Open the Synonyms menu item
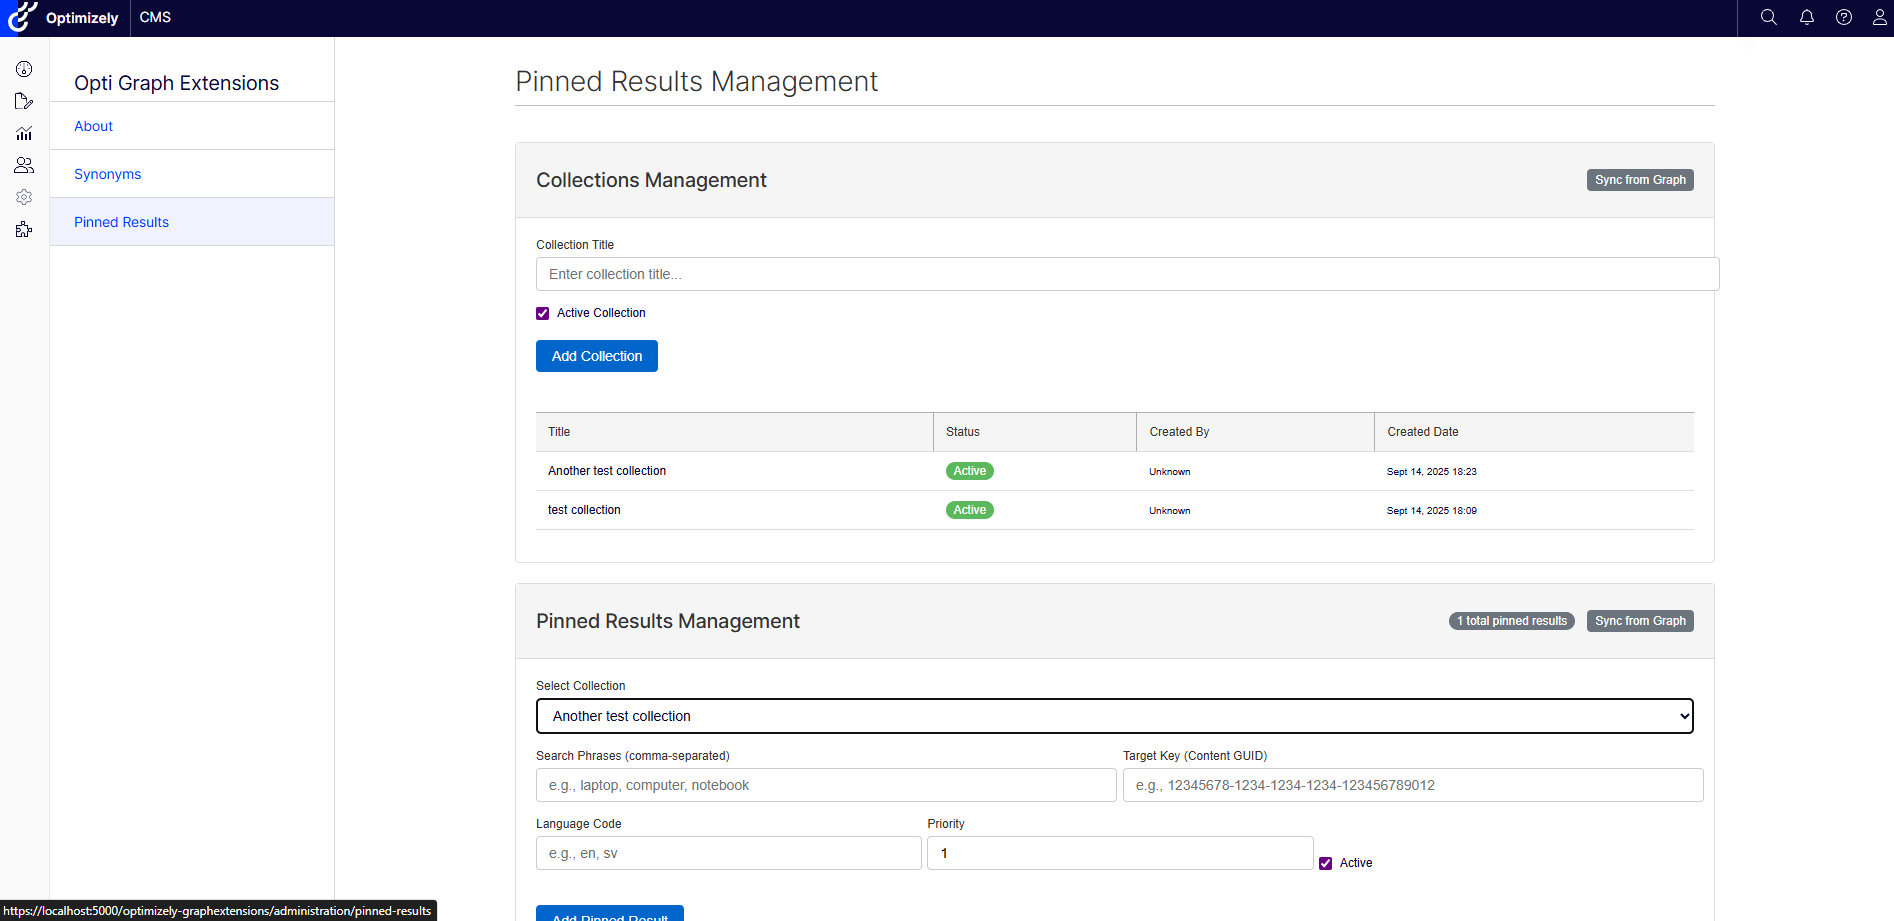This screenshot has width=1894, height=921. (107, 174)
